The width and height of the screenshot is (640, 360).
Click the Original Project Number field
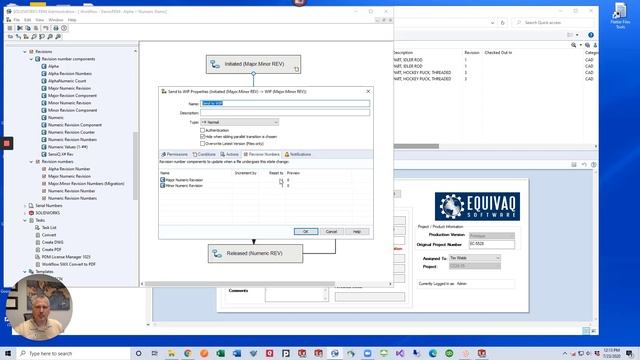(491, 244)
